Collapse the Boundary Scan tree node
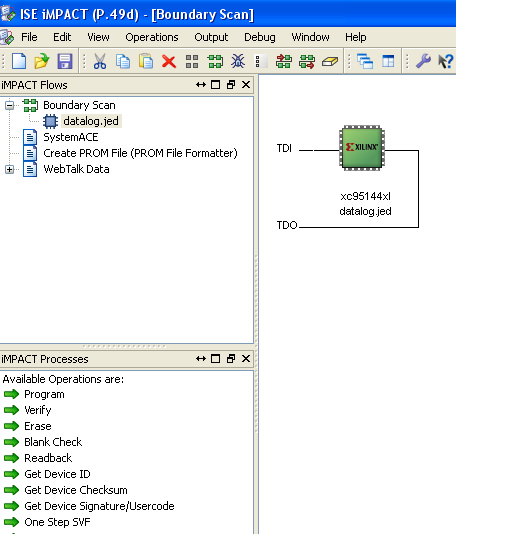 [x=10, y=105]
